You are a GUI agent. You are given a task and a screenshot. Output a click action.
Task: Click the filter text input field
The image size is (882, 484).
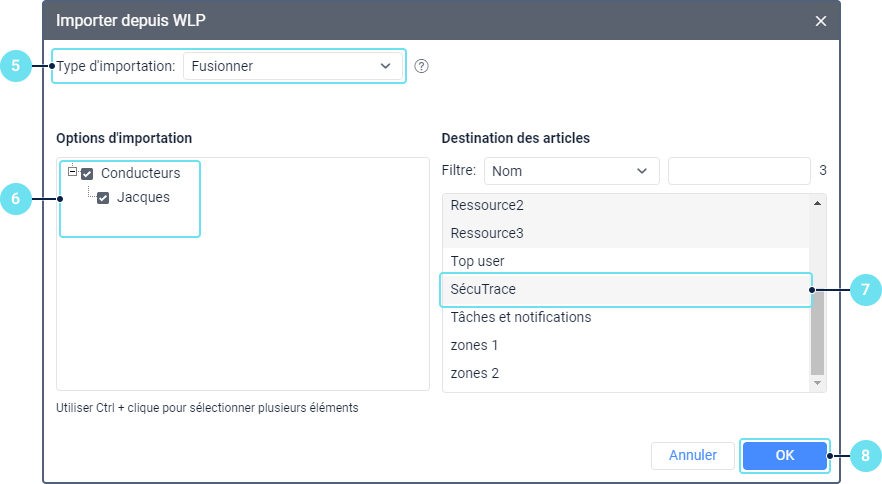738,171
